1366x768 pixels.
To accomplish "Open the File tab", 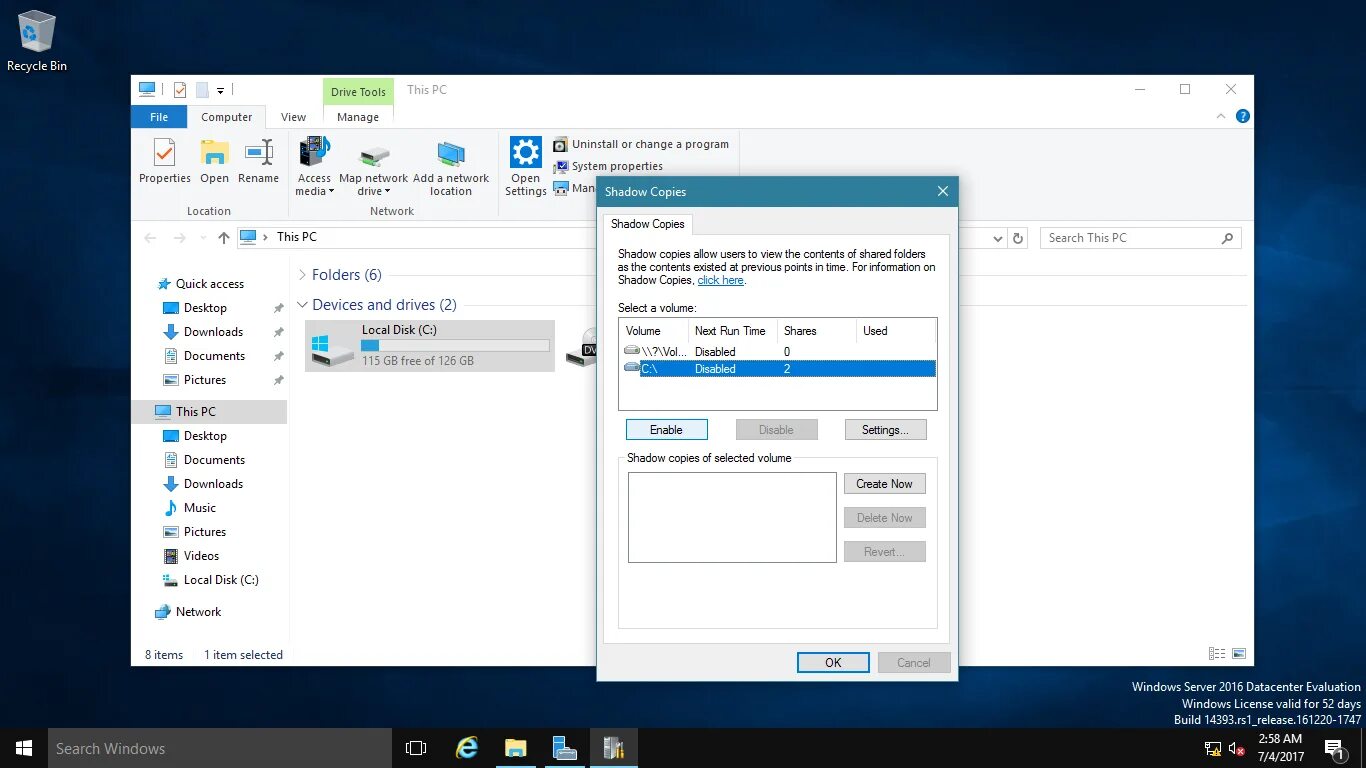I will 159,117.
